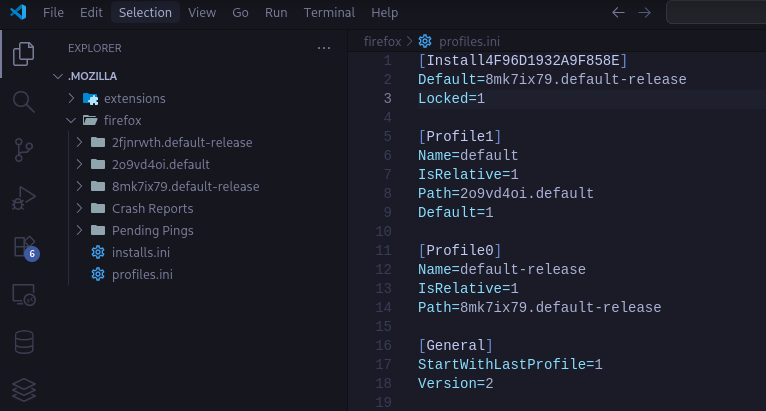Viewport: 766px width, 411px height.
Task: Open the File menu
Action: click(x=53, y=12)
